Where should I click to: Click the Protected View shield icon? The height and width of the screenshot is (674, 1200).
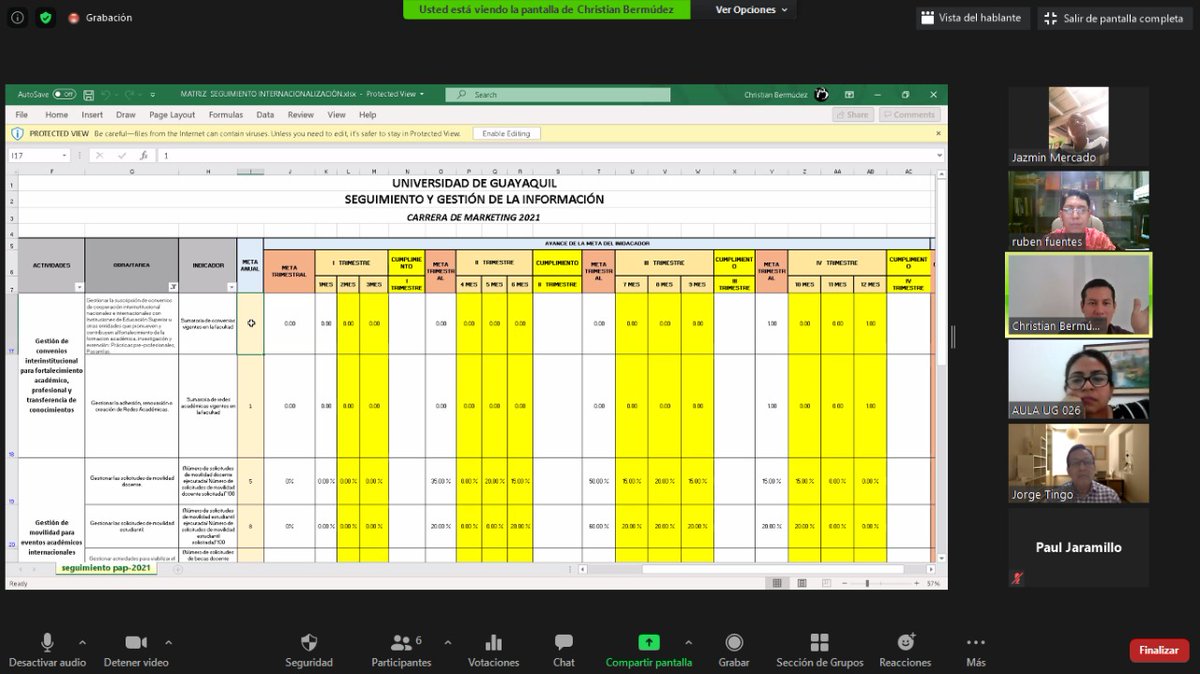[x=17, y=133]
